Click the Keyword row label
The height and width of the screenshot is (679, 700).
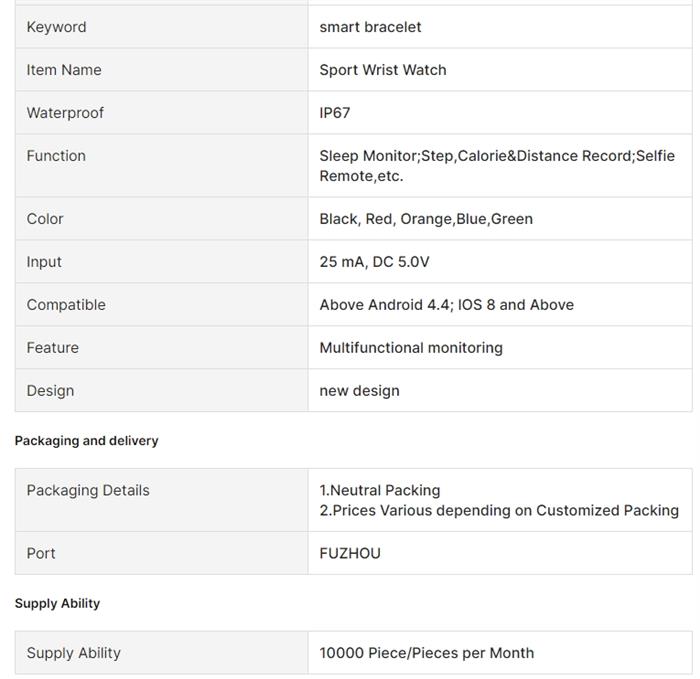click(56, 27)
